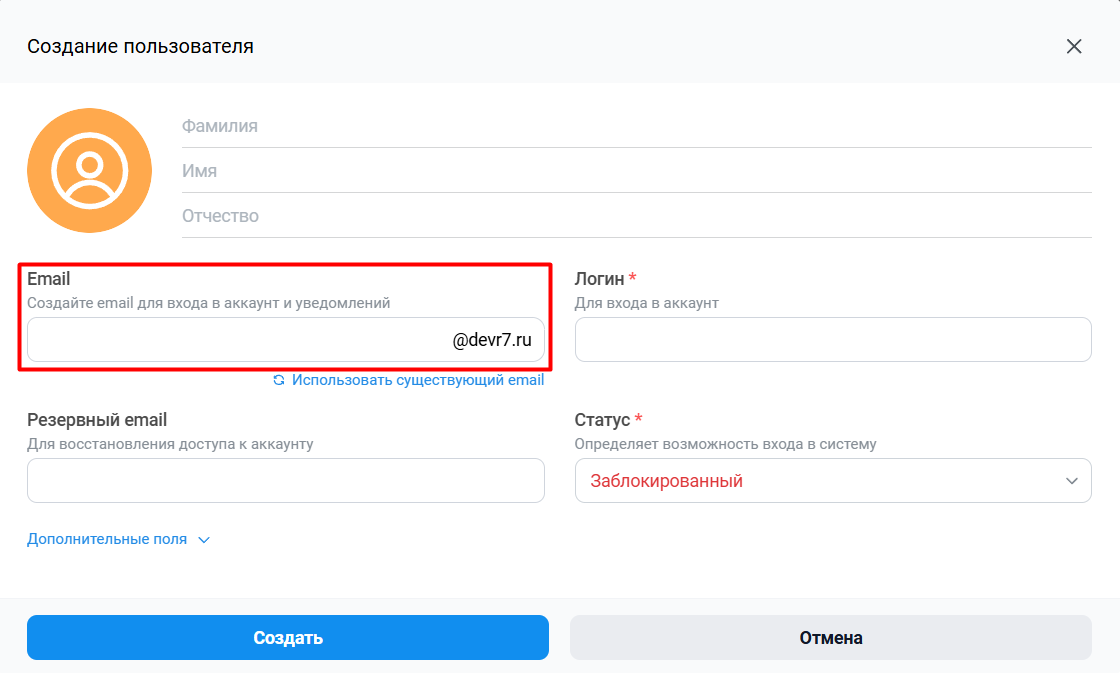1120x673 pixels.
Task: Click the Статус field label
Action: tap(603, 420)
